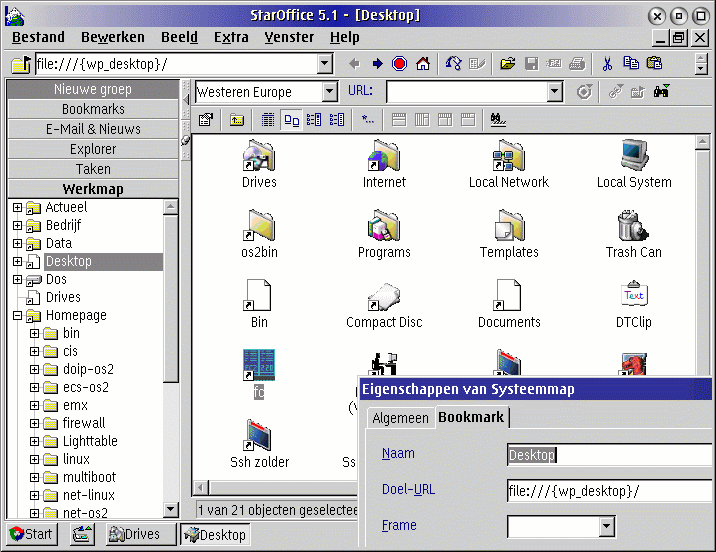Click the Help menu
Viewport: 716px width, 552px height.
tap(345, 37)
